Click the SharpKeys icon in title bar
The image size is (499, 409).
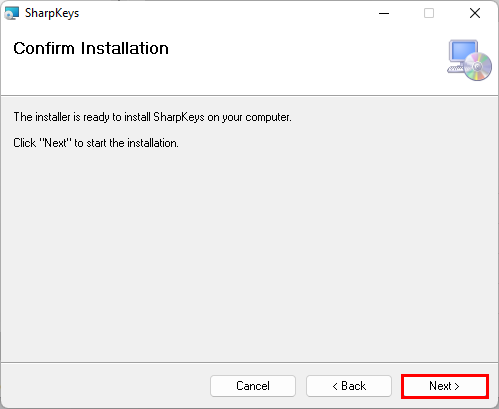(x=12, y=13)
